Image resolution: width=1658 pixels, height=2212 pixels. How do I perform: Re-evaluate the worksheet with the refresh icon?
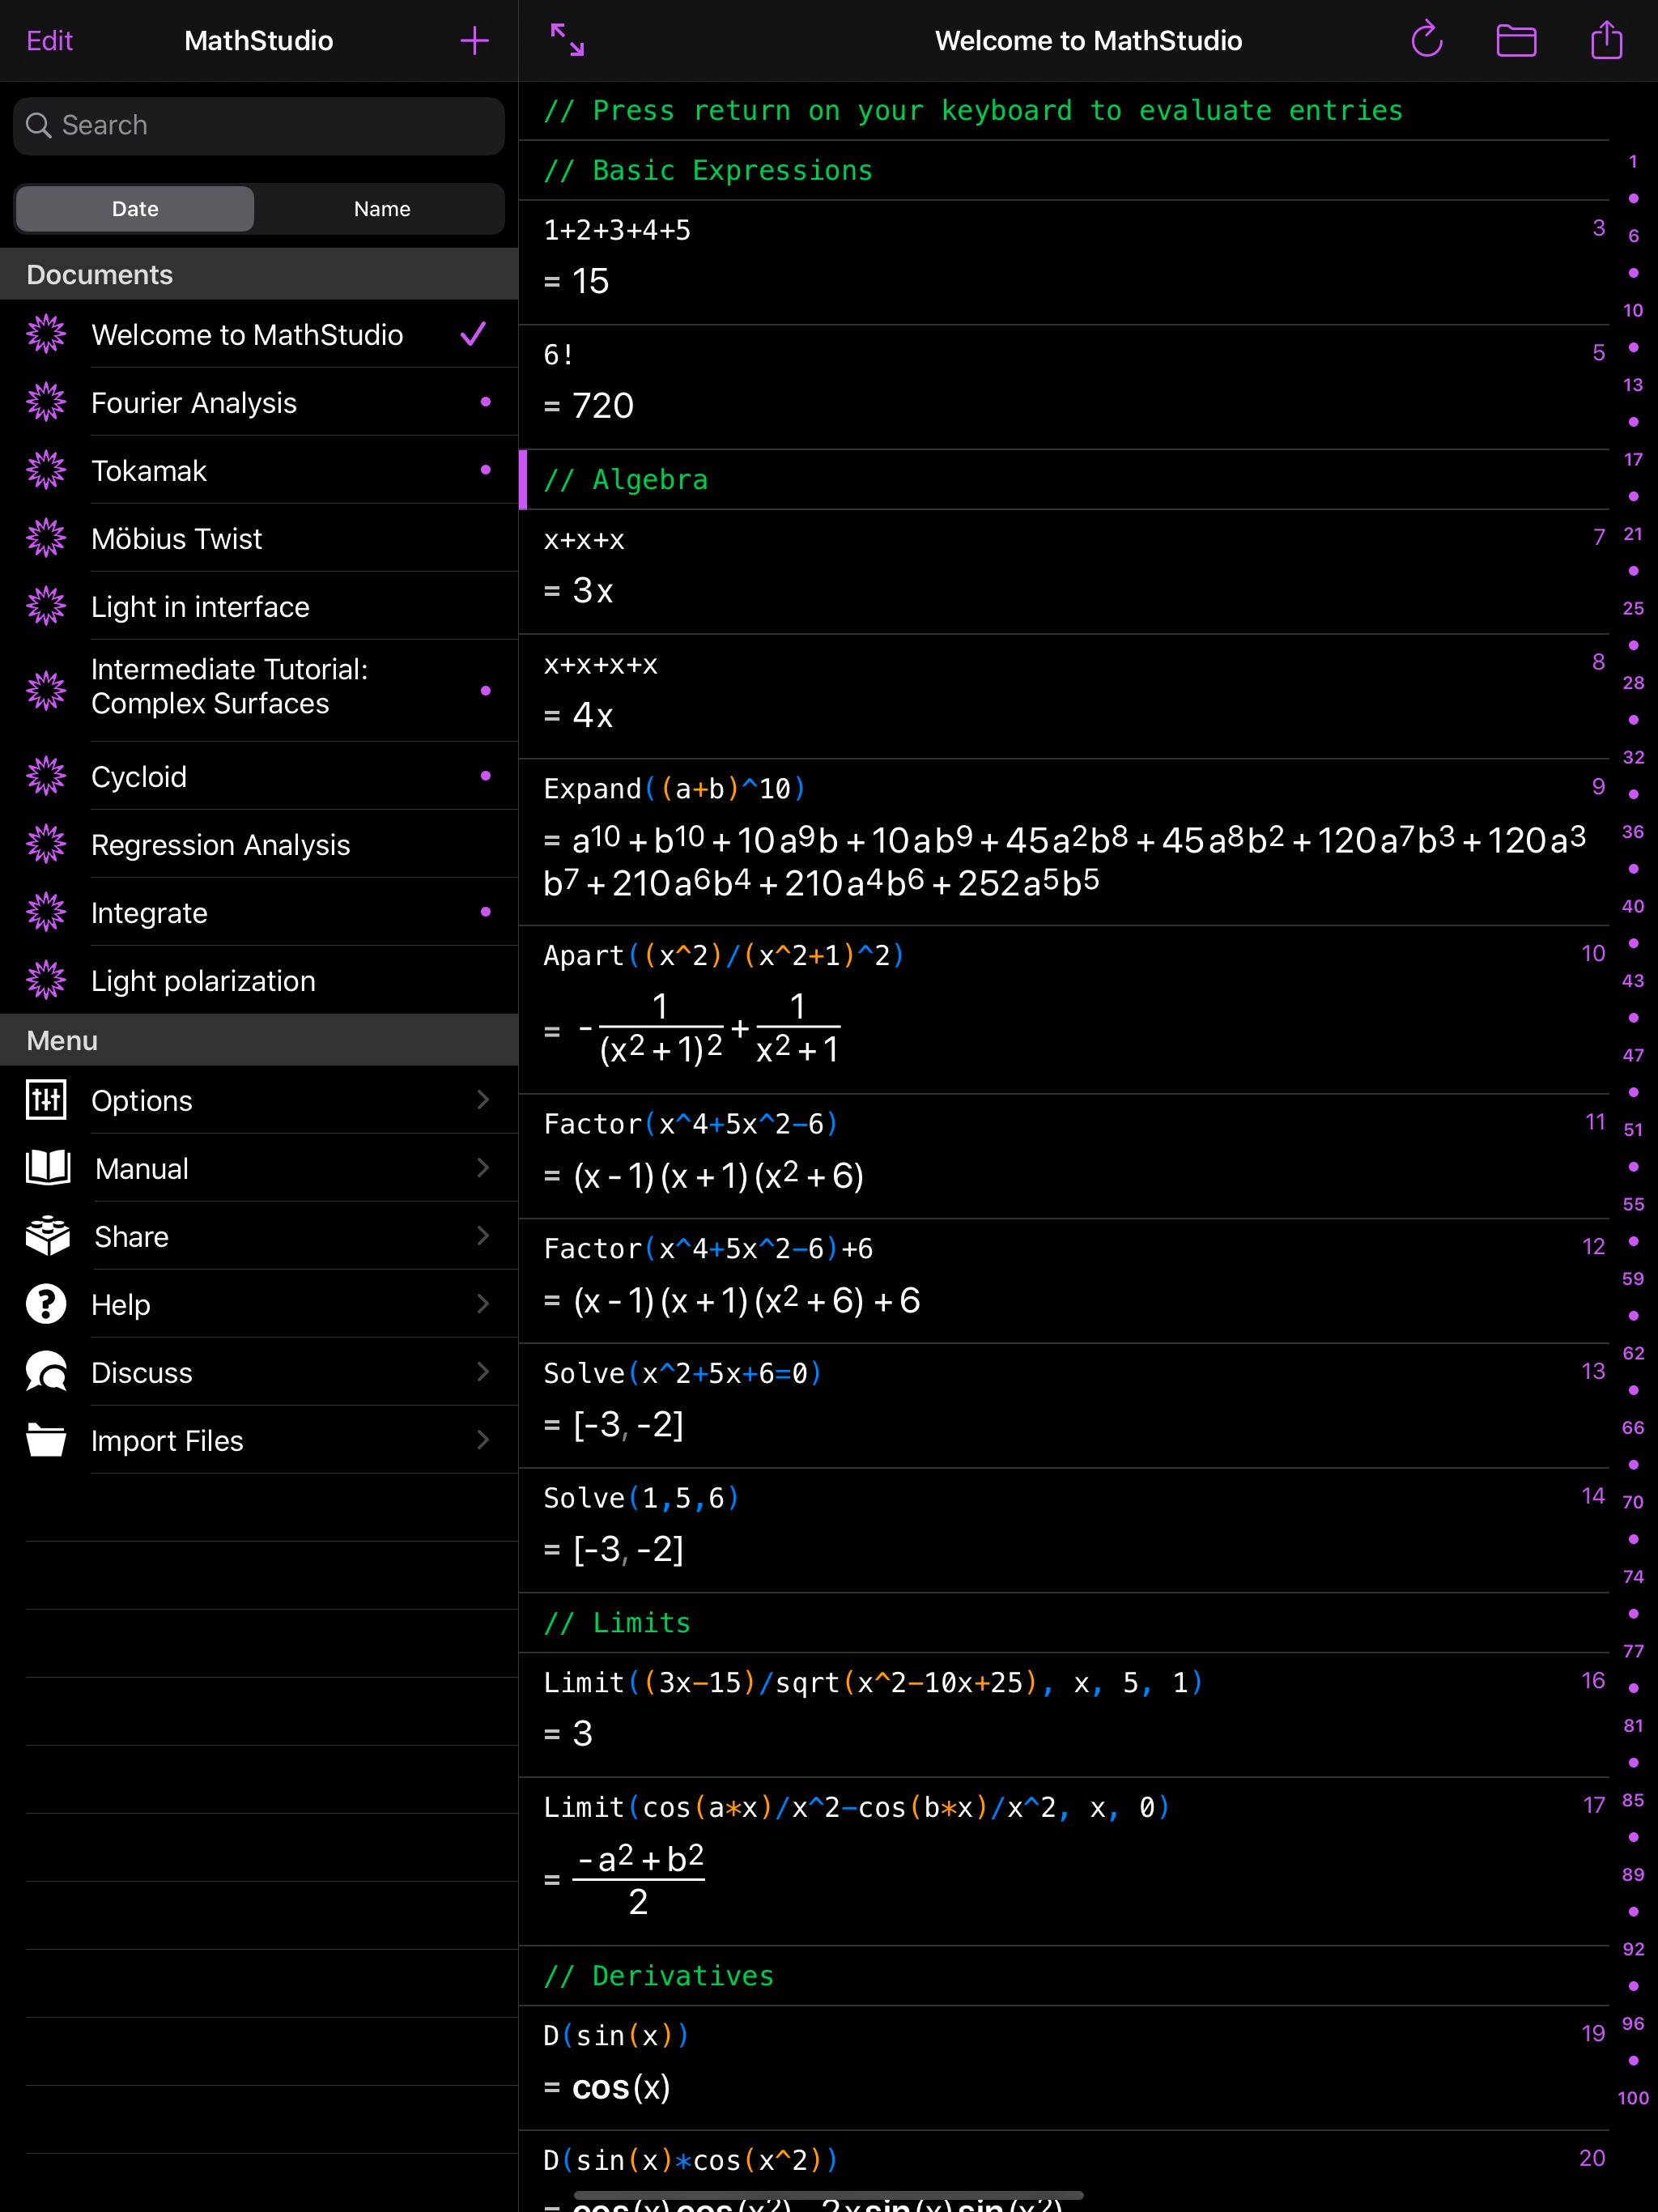pos(1427,40)
